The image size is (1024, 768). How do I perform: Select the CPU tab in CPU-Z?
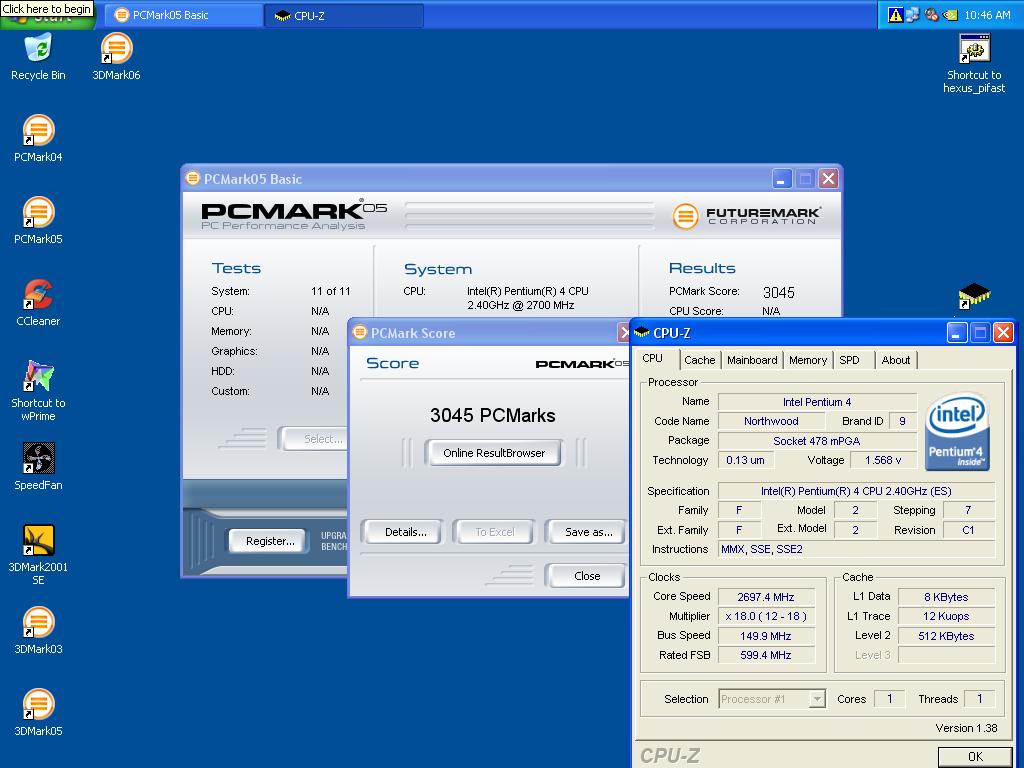(x=652, y=359)
